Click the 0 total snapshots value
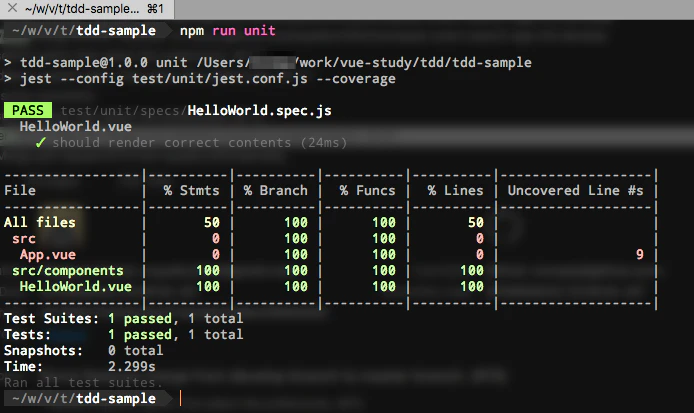 click(135, 350)
